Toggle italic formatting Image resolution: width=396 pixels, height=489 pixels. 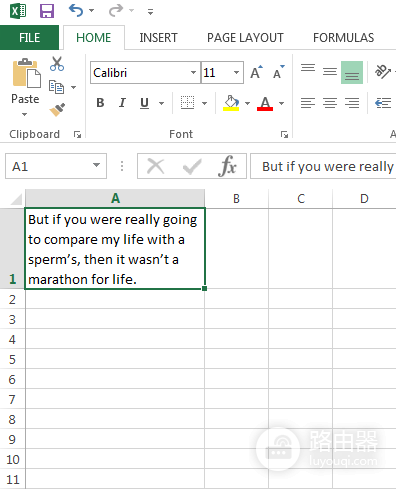tap(122, 103)
